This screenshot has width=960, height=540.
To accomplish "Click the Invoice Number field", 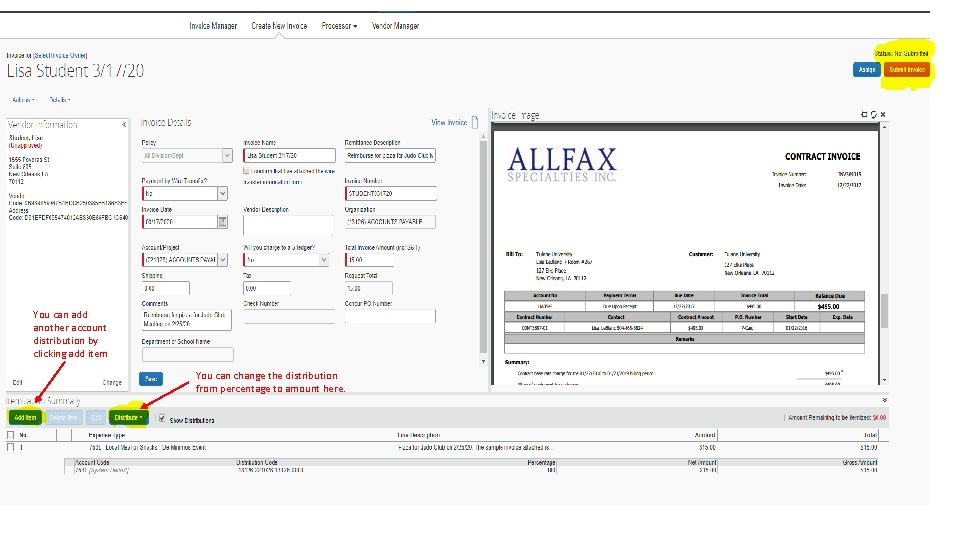I will point(391,193).
